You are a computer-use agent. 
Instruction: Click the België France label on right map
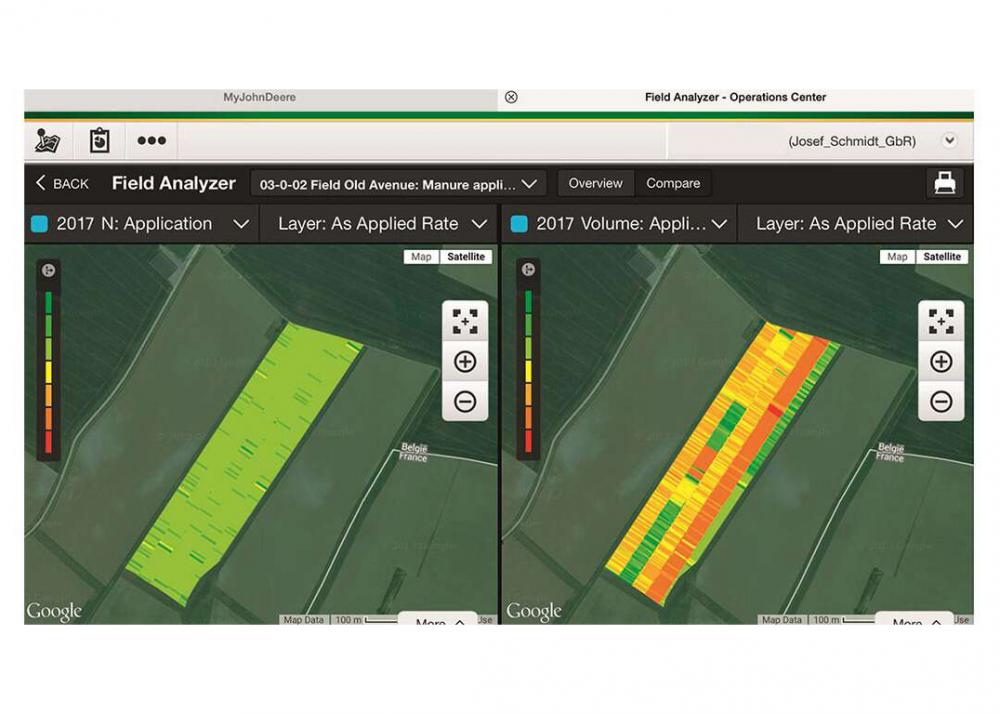890,452
